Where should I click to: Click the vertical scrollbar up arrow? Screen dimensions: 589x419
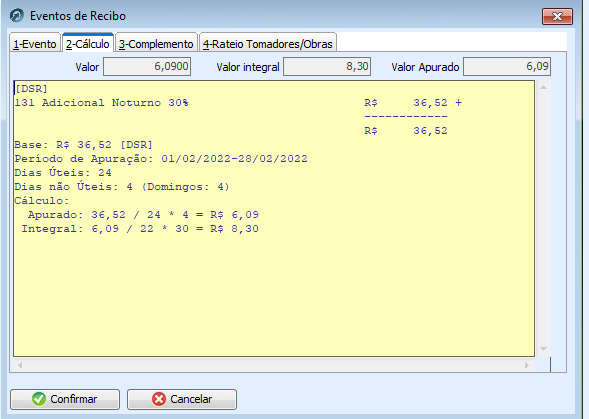click(x=543, y=88)
